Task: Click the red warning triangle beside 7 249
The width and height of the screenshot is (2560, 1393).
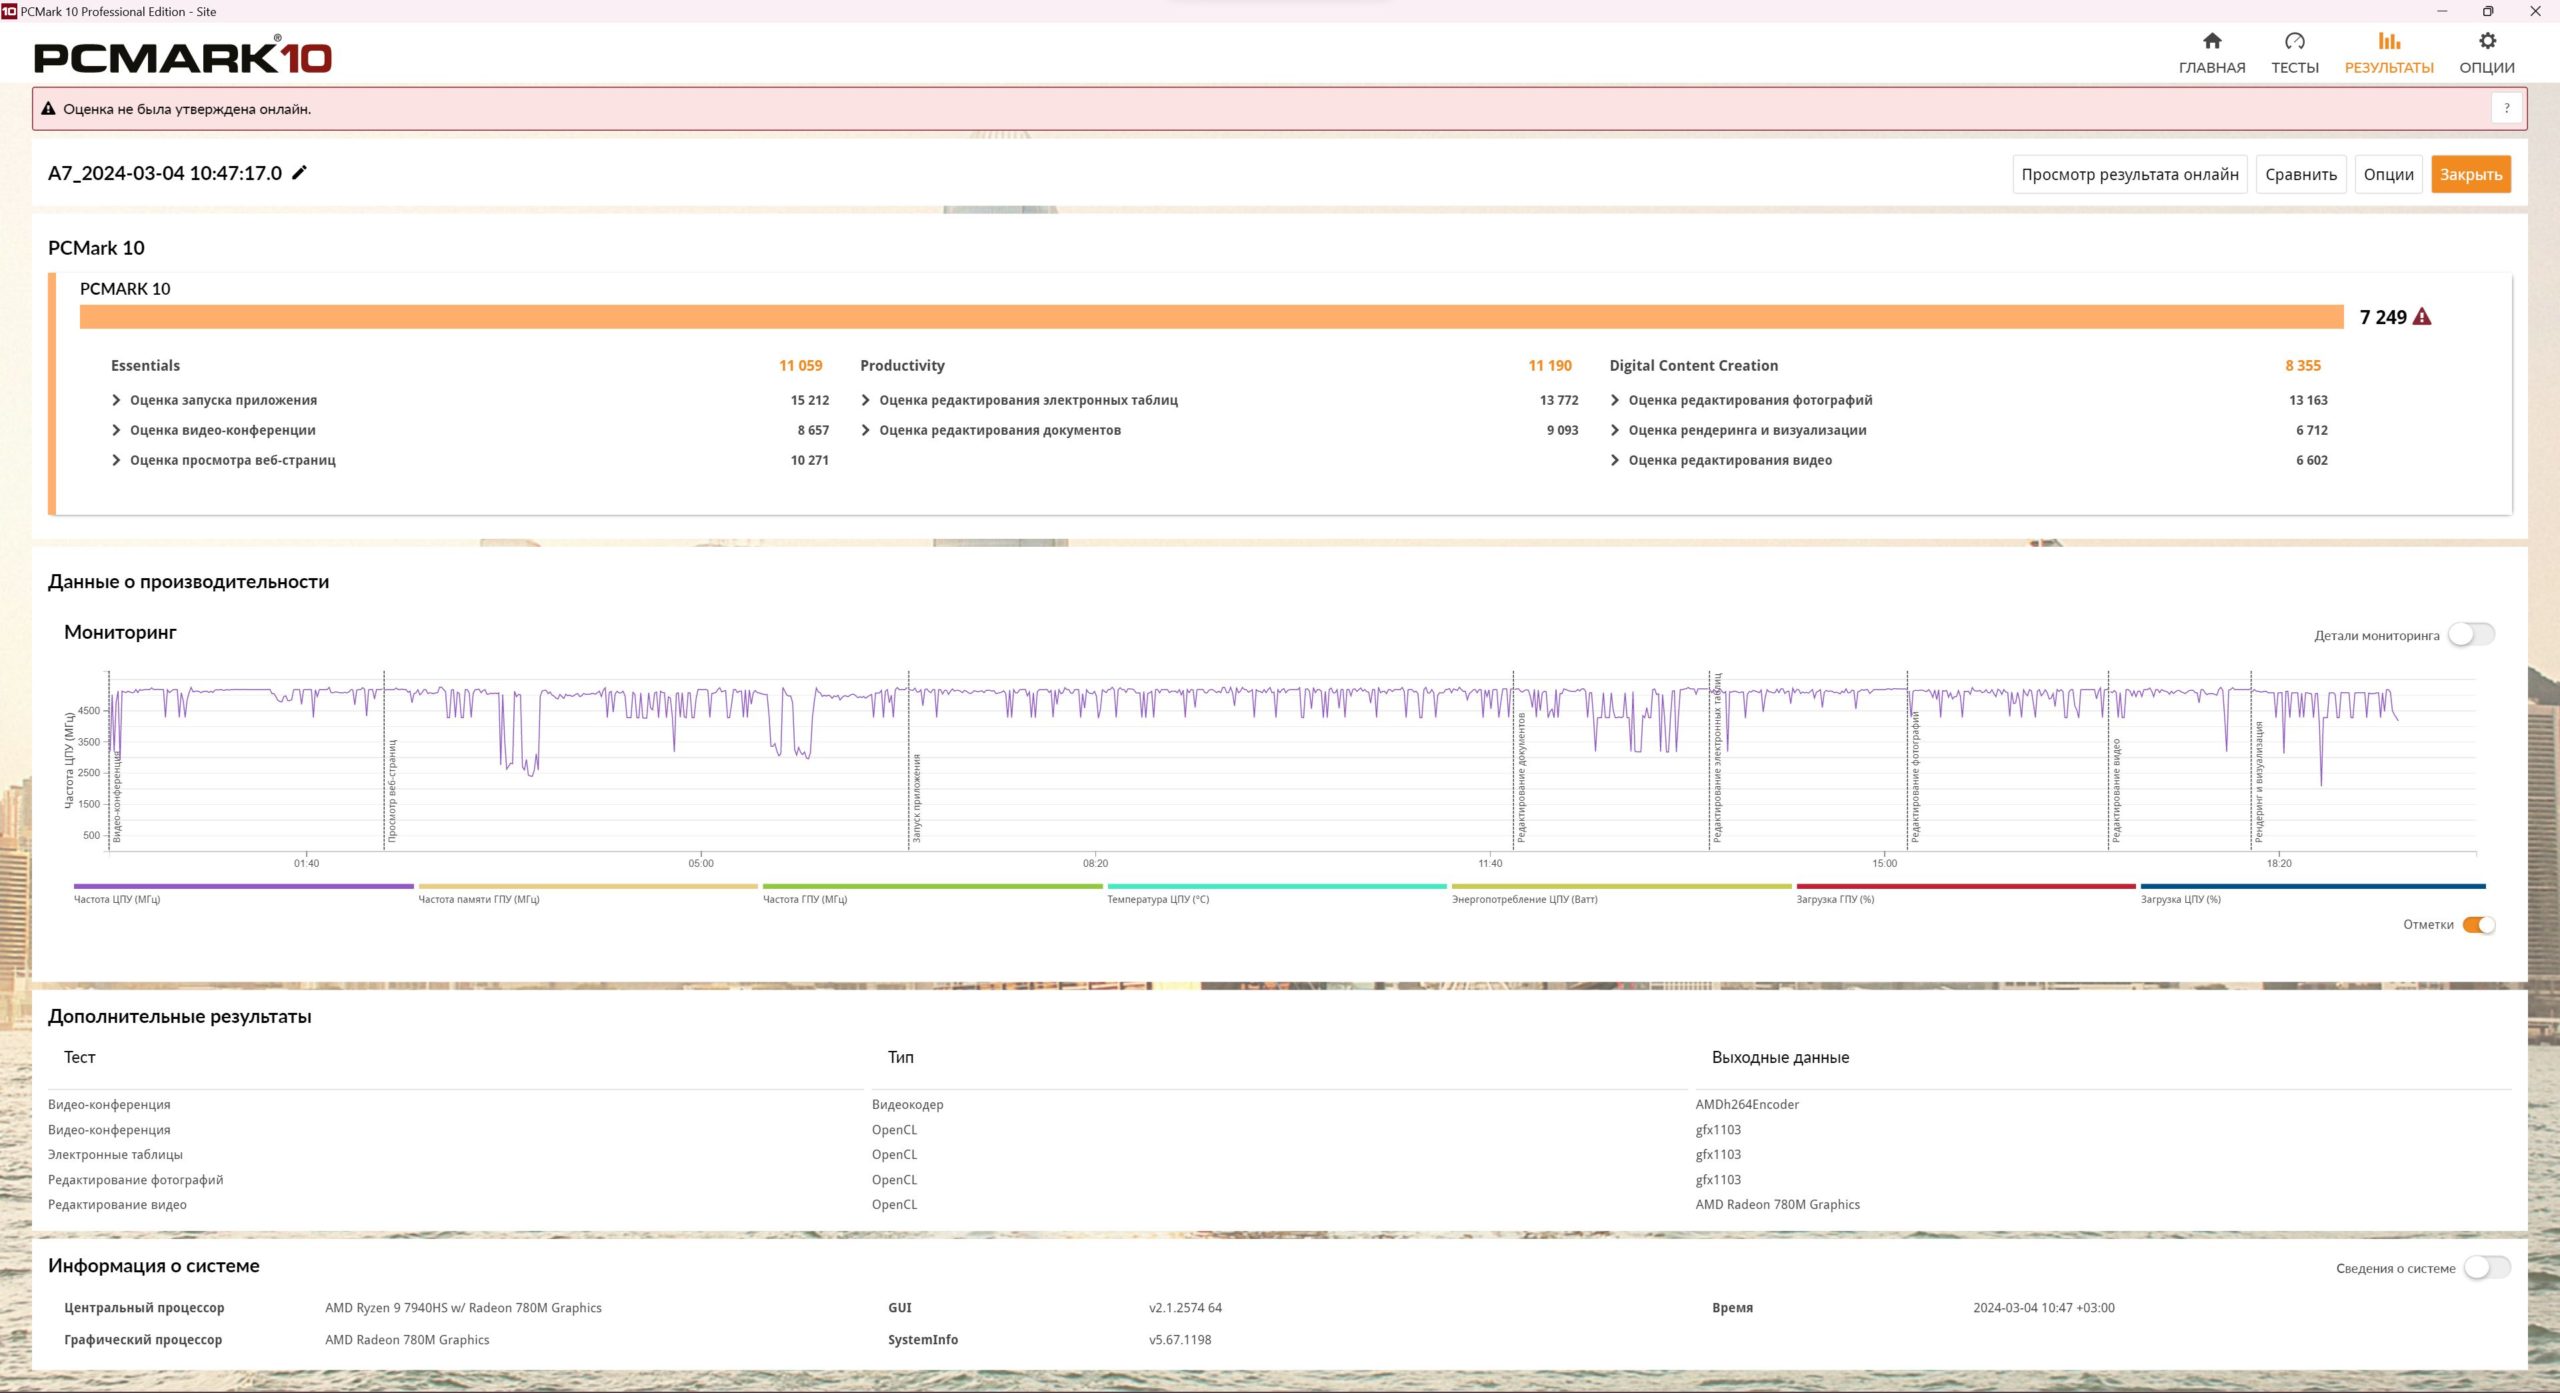Action: pyautogui.click(x=2421, y=317)
